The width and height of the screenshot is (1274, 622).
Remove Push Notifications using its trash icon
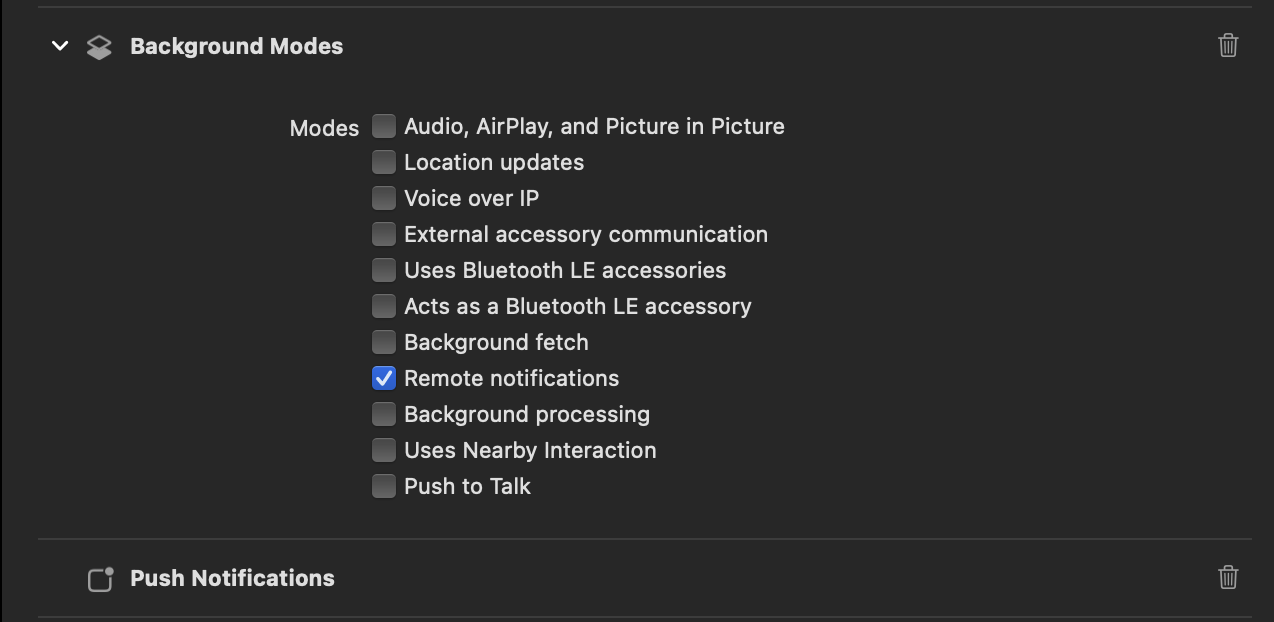(x=1228, y=577)
